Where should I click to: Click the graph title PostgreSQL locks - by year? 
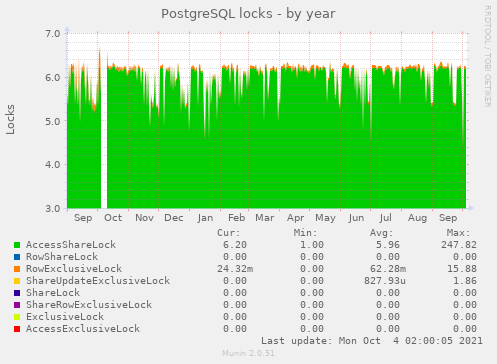pyautogui.click(x=248, y=14)
